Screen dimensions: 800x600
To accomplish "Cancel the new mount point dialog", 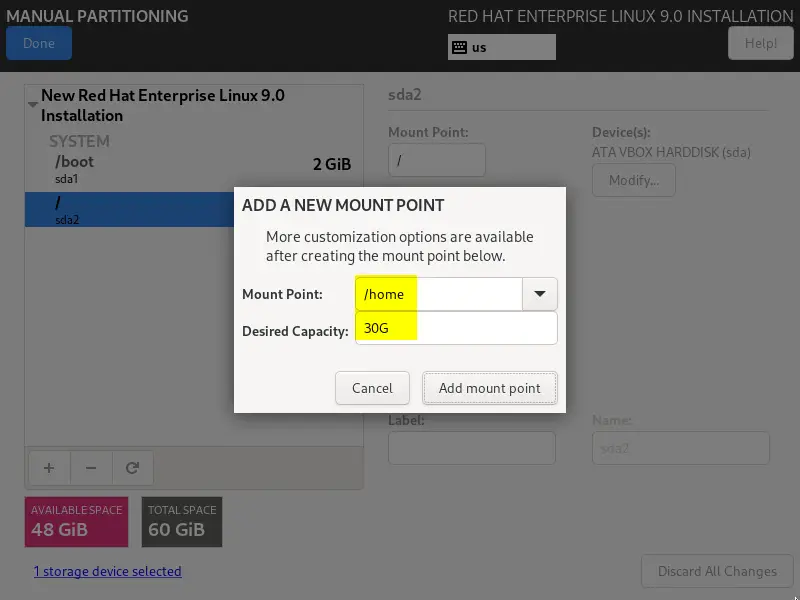I will [x=372, y=388].
